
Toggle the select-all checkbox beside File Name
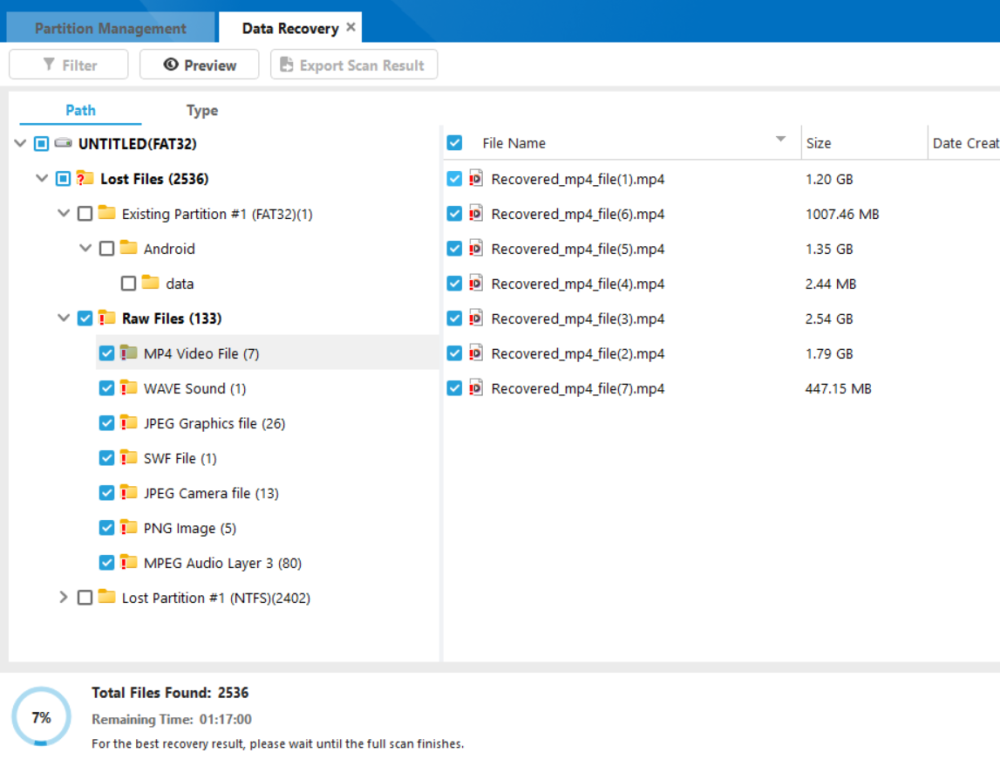[455, 143]
